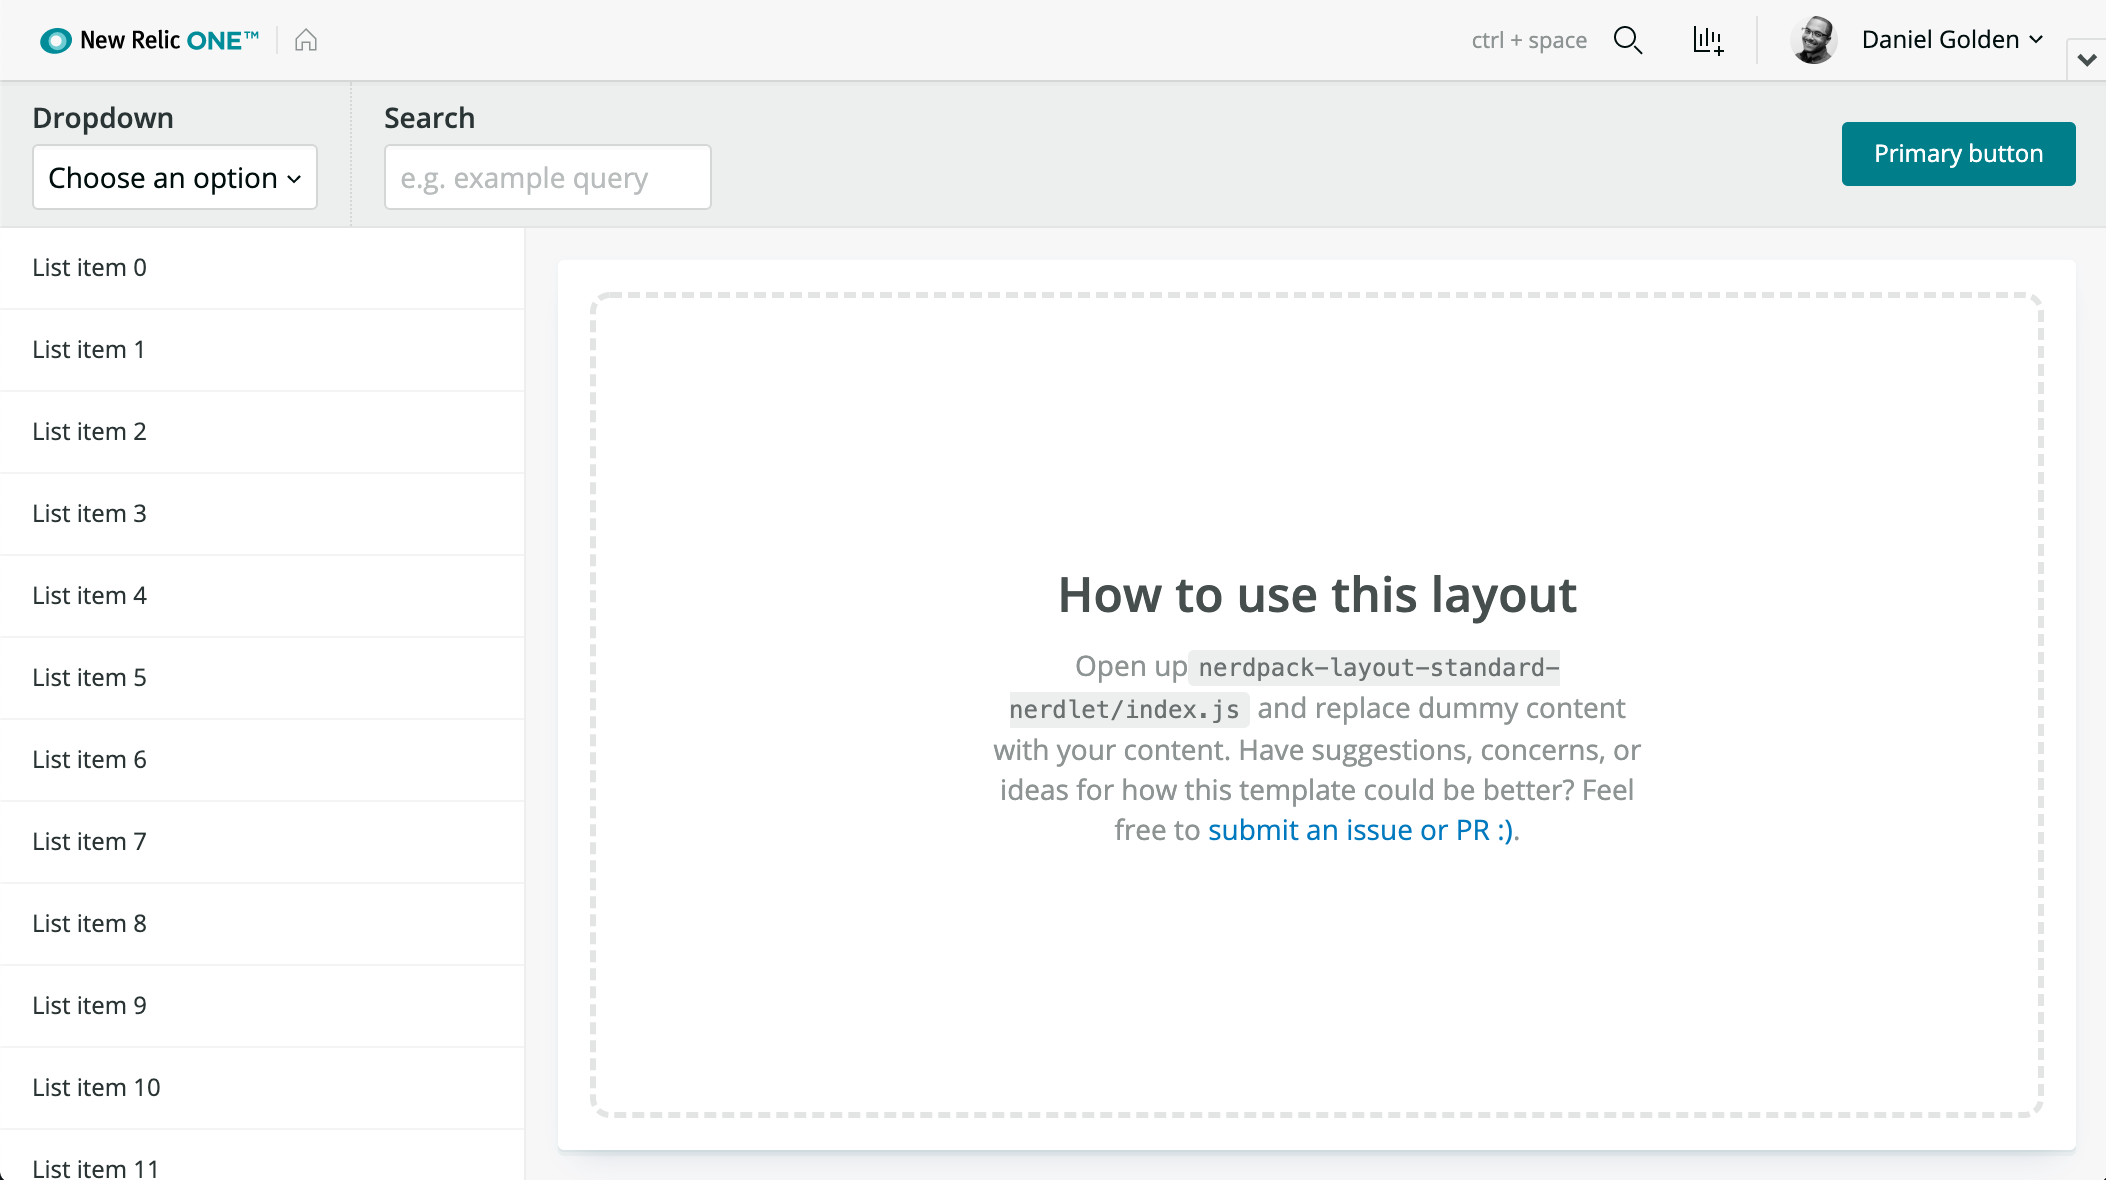The image size is (2106, 1180).
Task: Click the New Relic ONE logo
Action: coord(56,40)
